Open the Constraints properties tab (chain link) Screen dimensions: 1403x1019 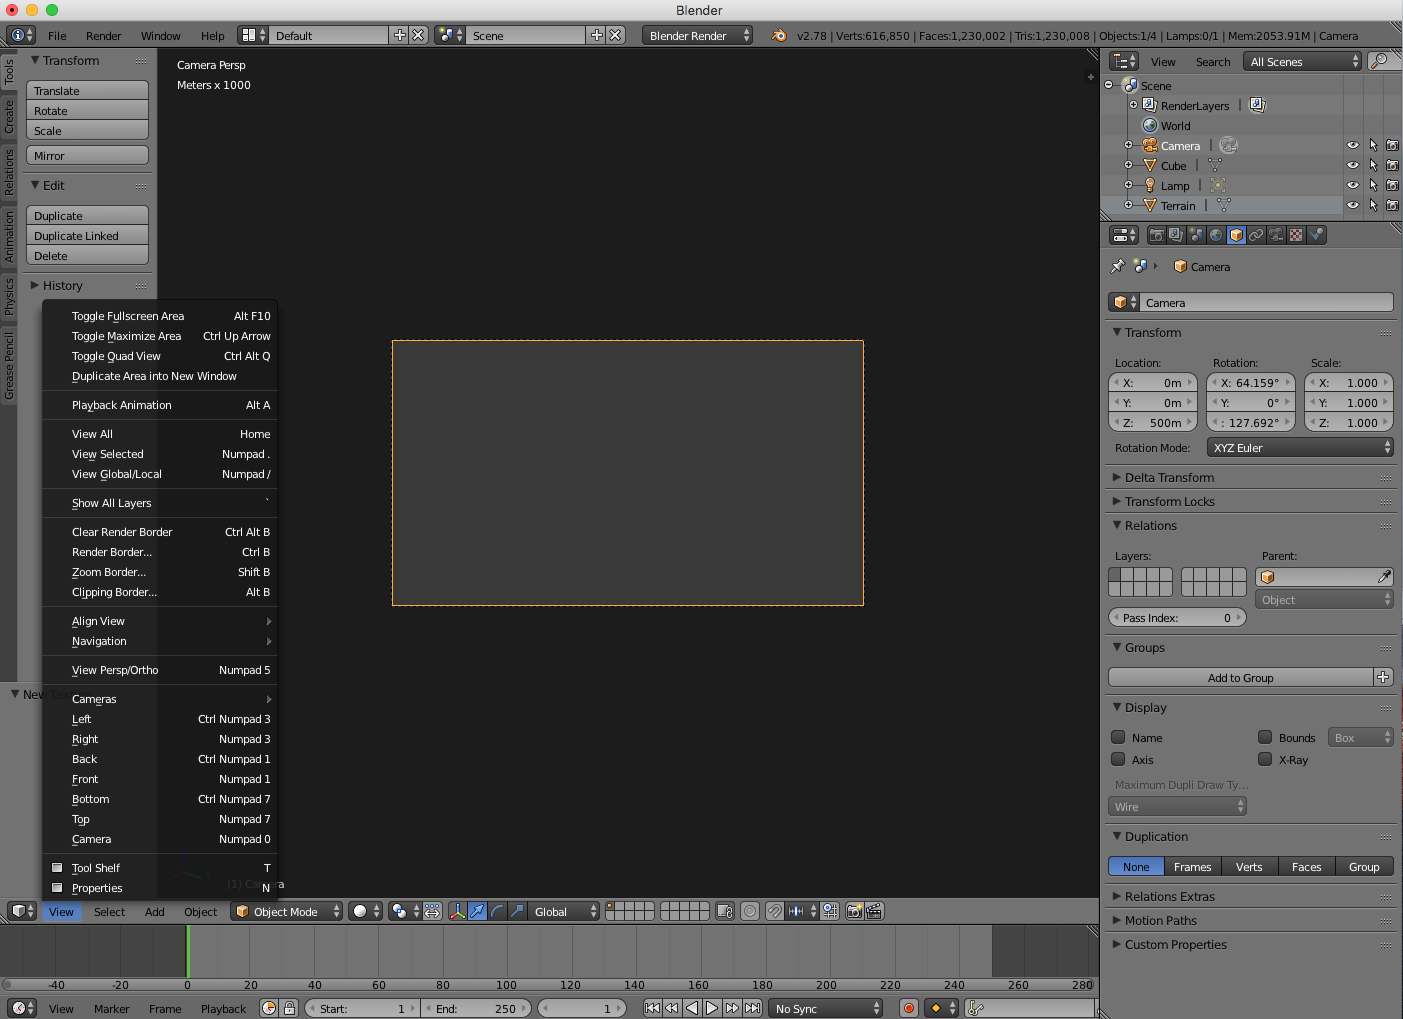(1256, 235)
